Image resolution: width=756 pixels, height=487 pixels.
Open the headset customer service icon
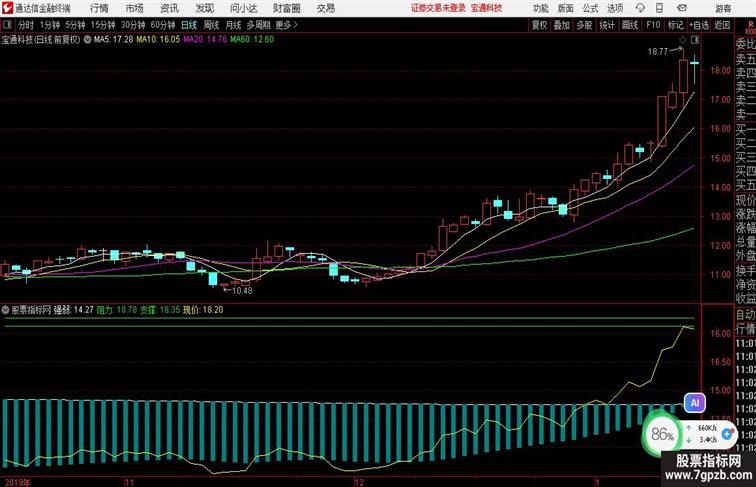click(x=640, y=8)
